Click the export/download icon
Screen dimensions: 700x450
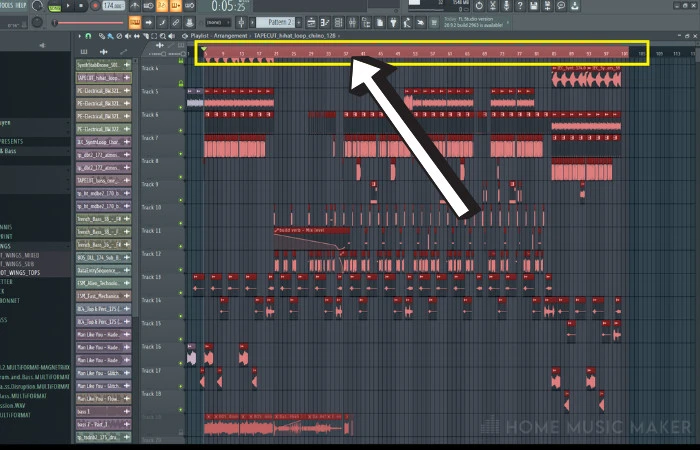pos(575,6)
